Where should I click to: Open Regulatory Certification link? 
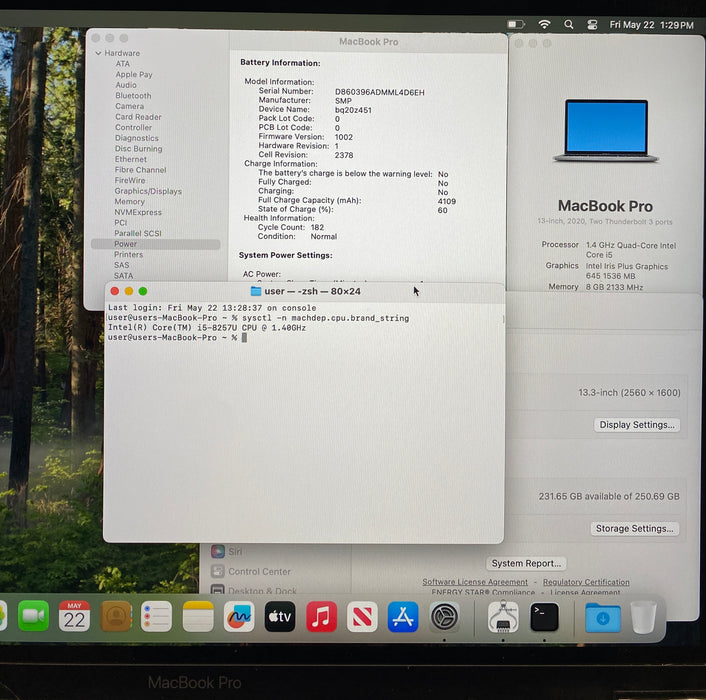586,582
